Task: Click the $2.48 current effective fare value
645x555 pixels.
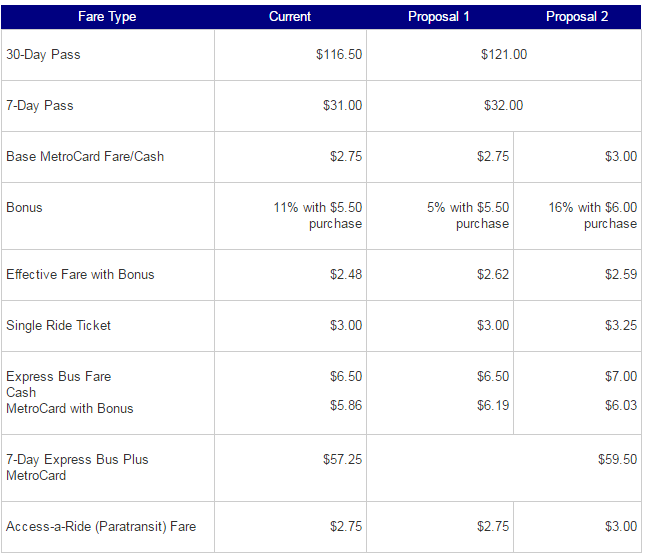Action: coord(346,275)
